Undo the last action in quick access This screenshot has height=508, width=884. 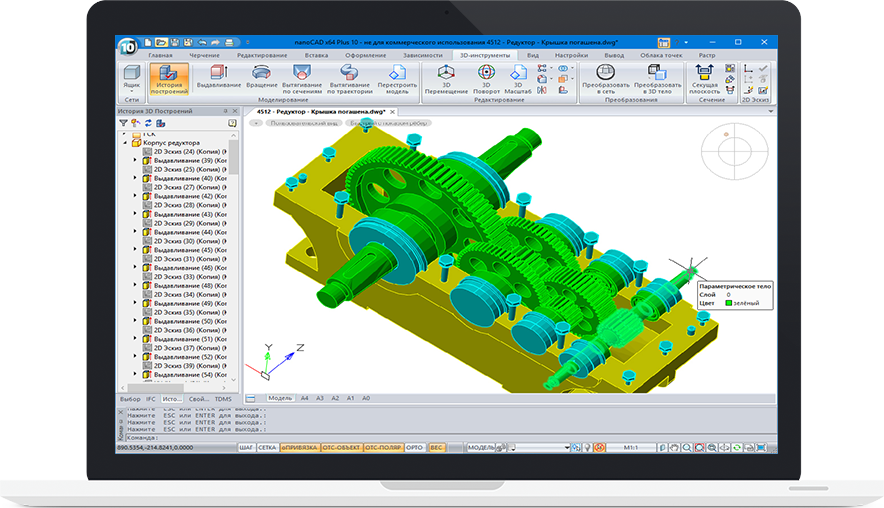[202, 42]
